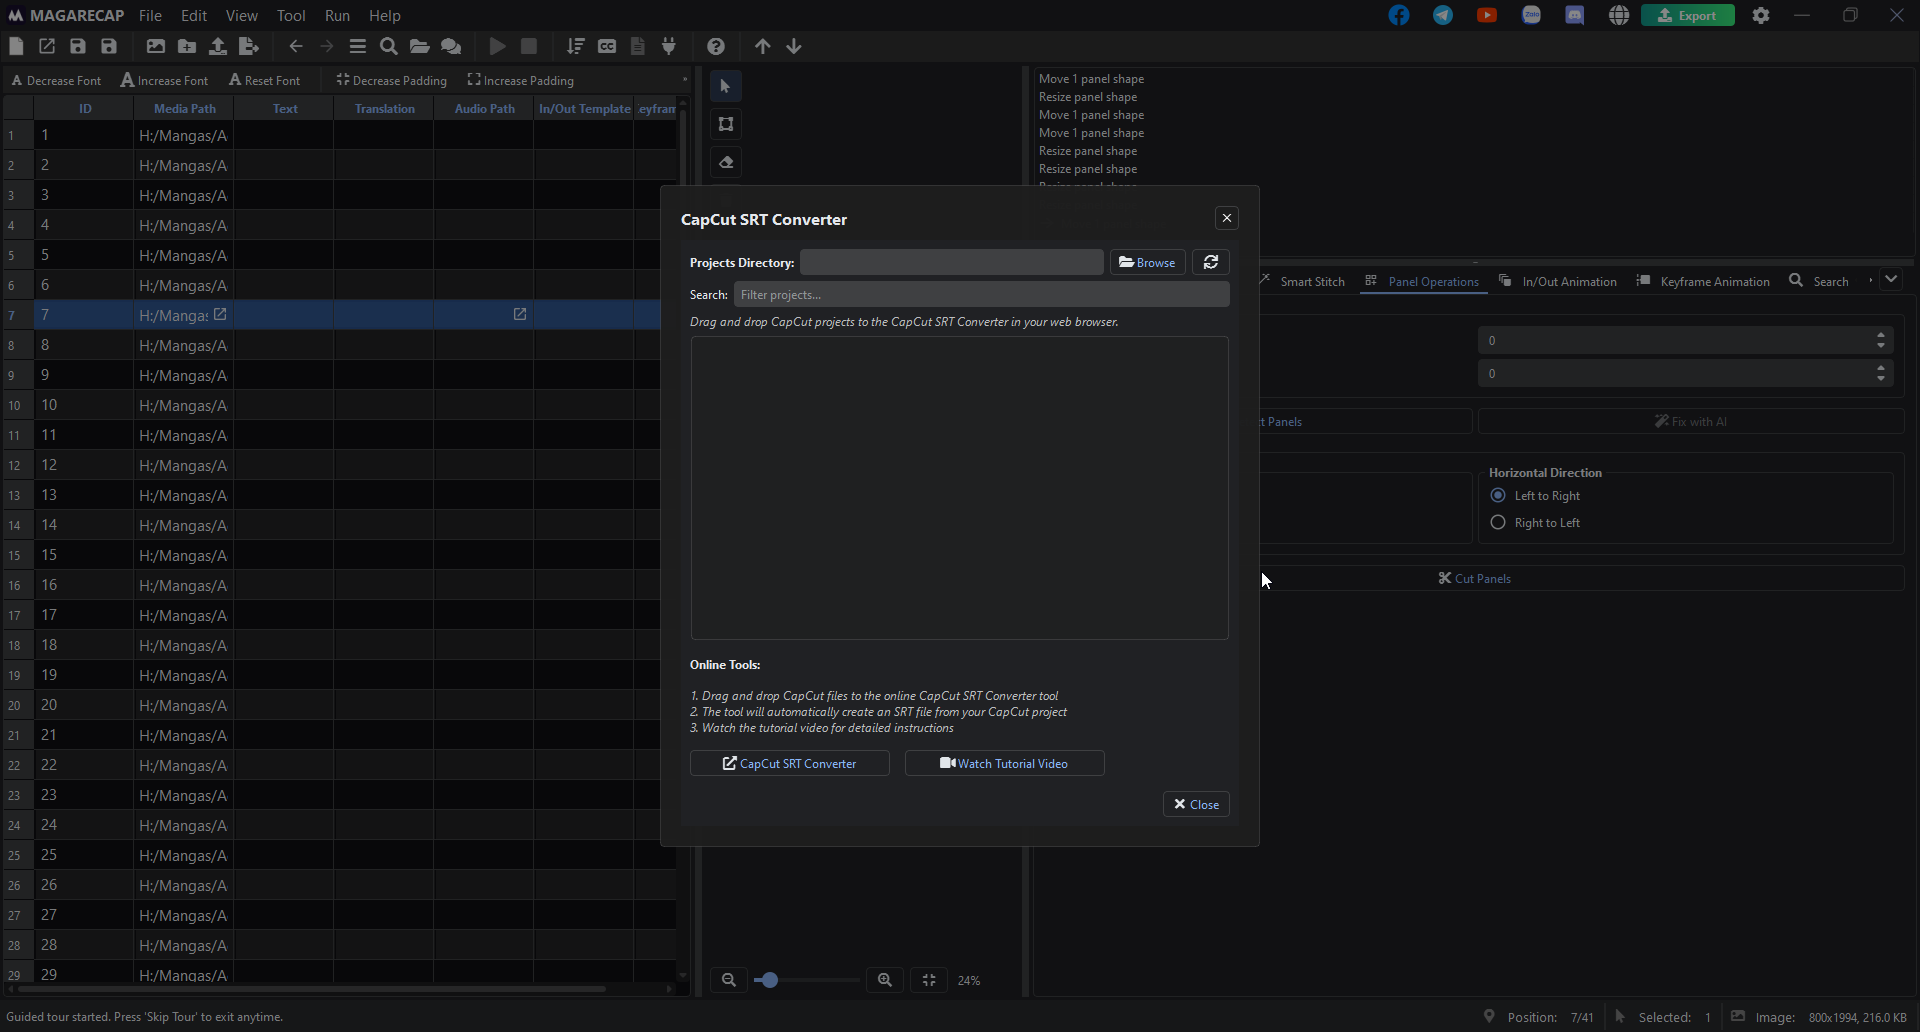Focus the Projects Directory input field
This screenshot has width=1920, height=1032.
click(952, 262)
